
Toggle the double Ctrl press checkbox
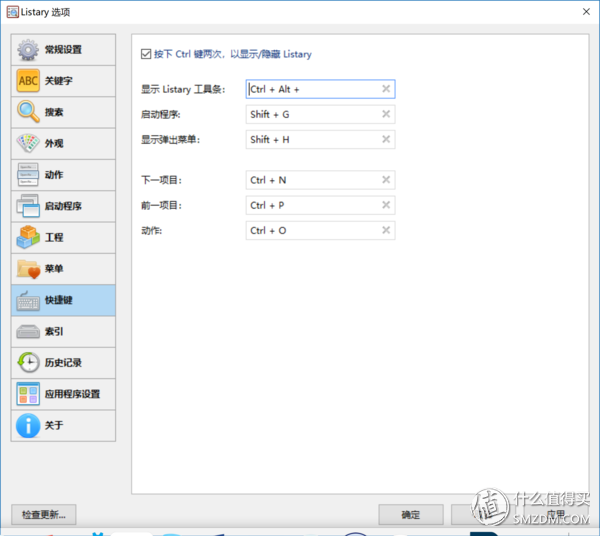146,54
